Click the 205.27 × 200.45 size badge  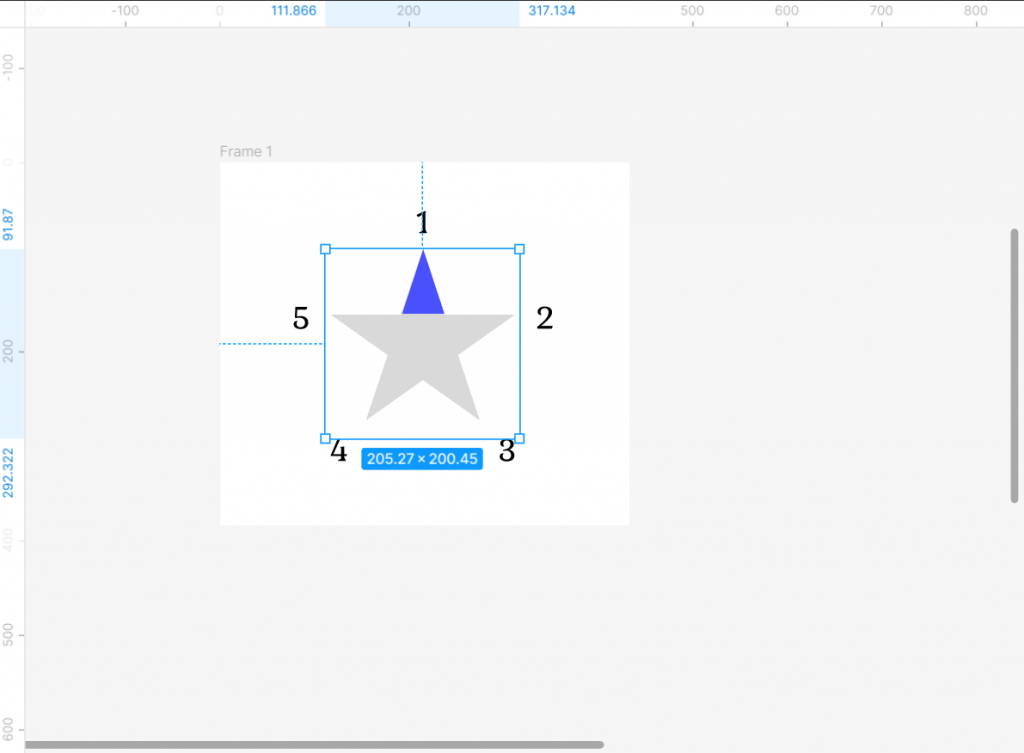click(422, 459)
